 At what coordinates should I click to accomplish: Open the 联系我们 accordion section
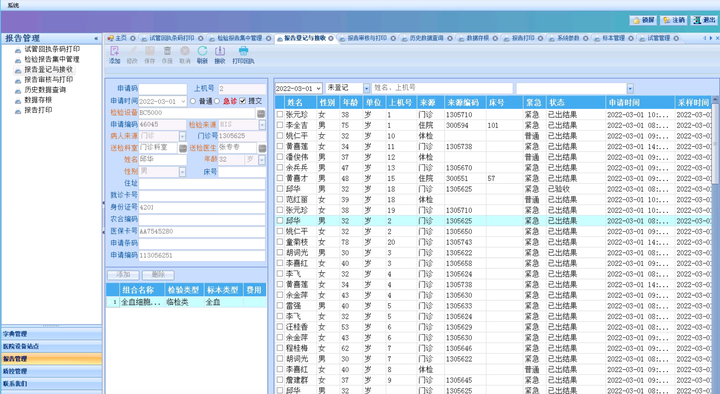(x=51, y=383)
